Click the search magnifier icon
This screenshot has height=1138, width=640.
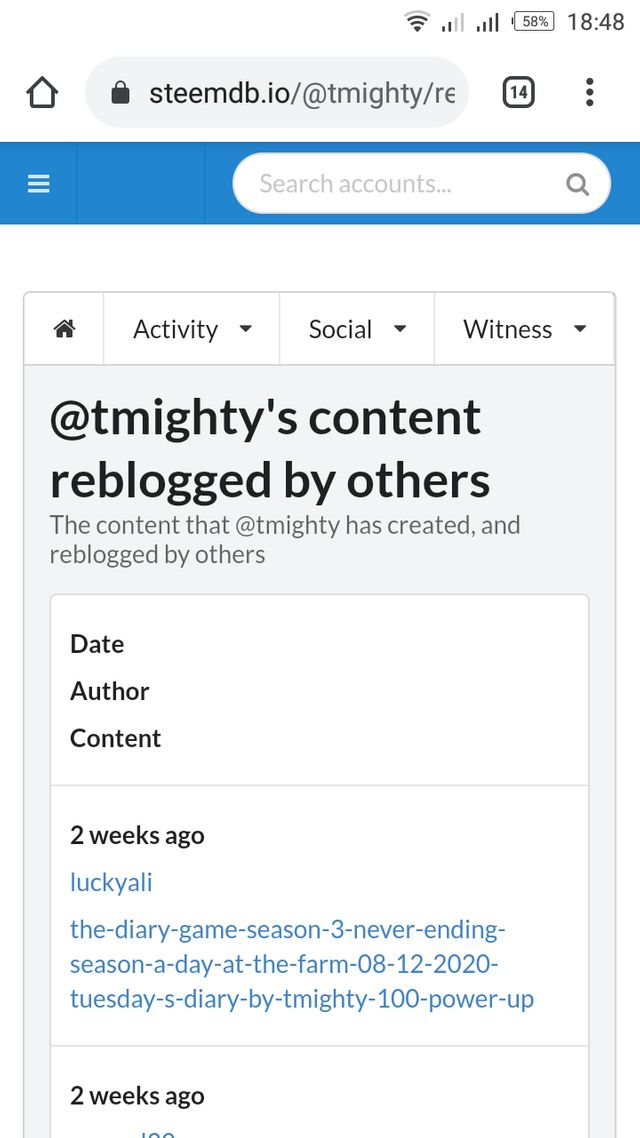pyautogui.click(x=577, y=185)
